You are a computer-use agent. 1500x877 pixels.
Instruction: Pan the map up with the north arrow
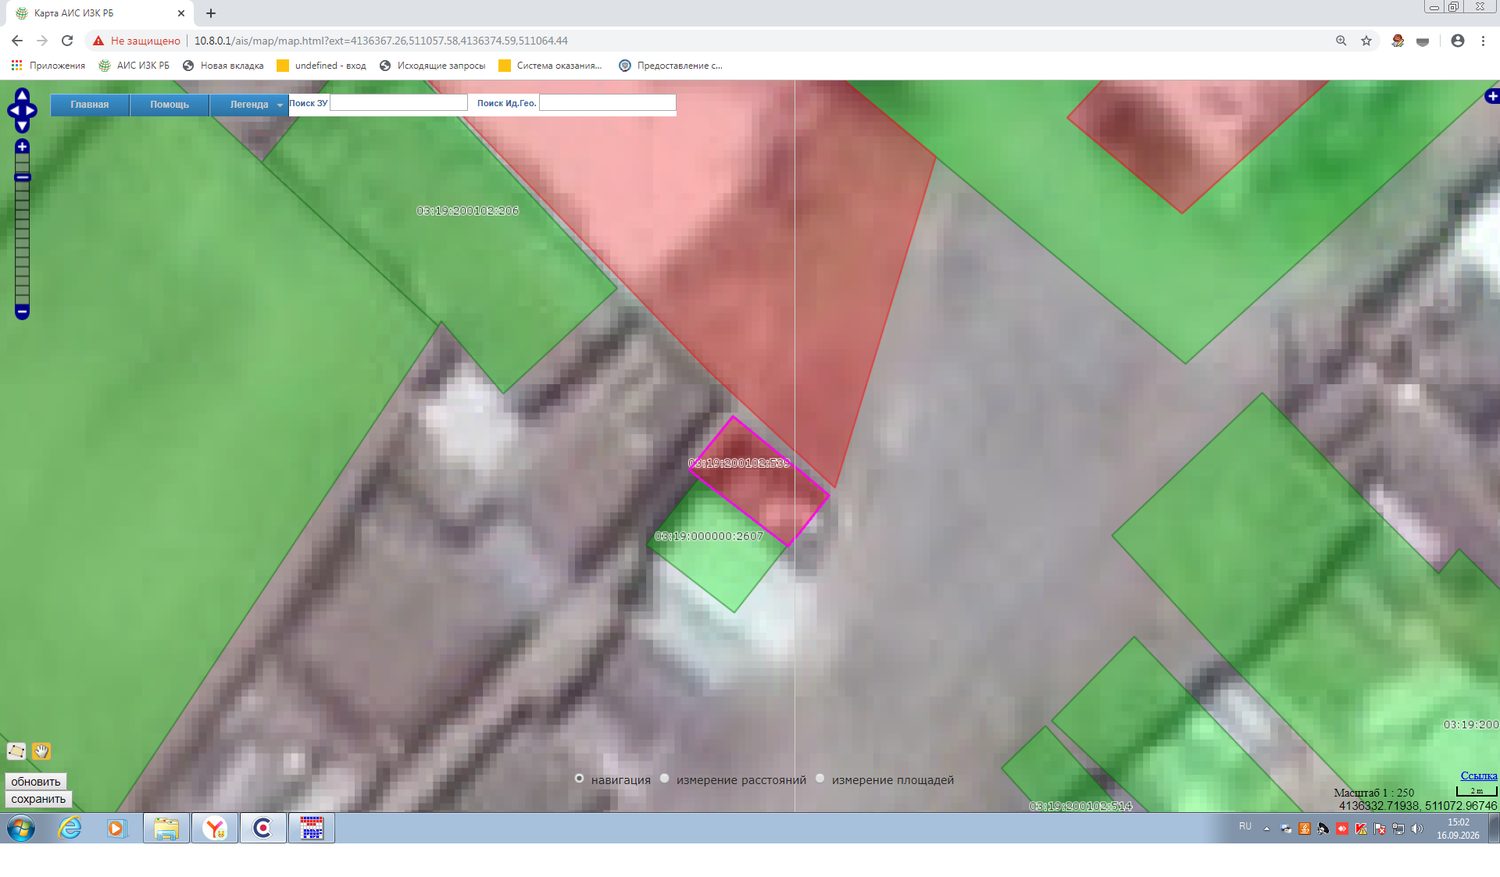coord(22,95)
